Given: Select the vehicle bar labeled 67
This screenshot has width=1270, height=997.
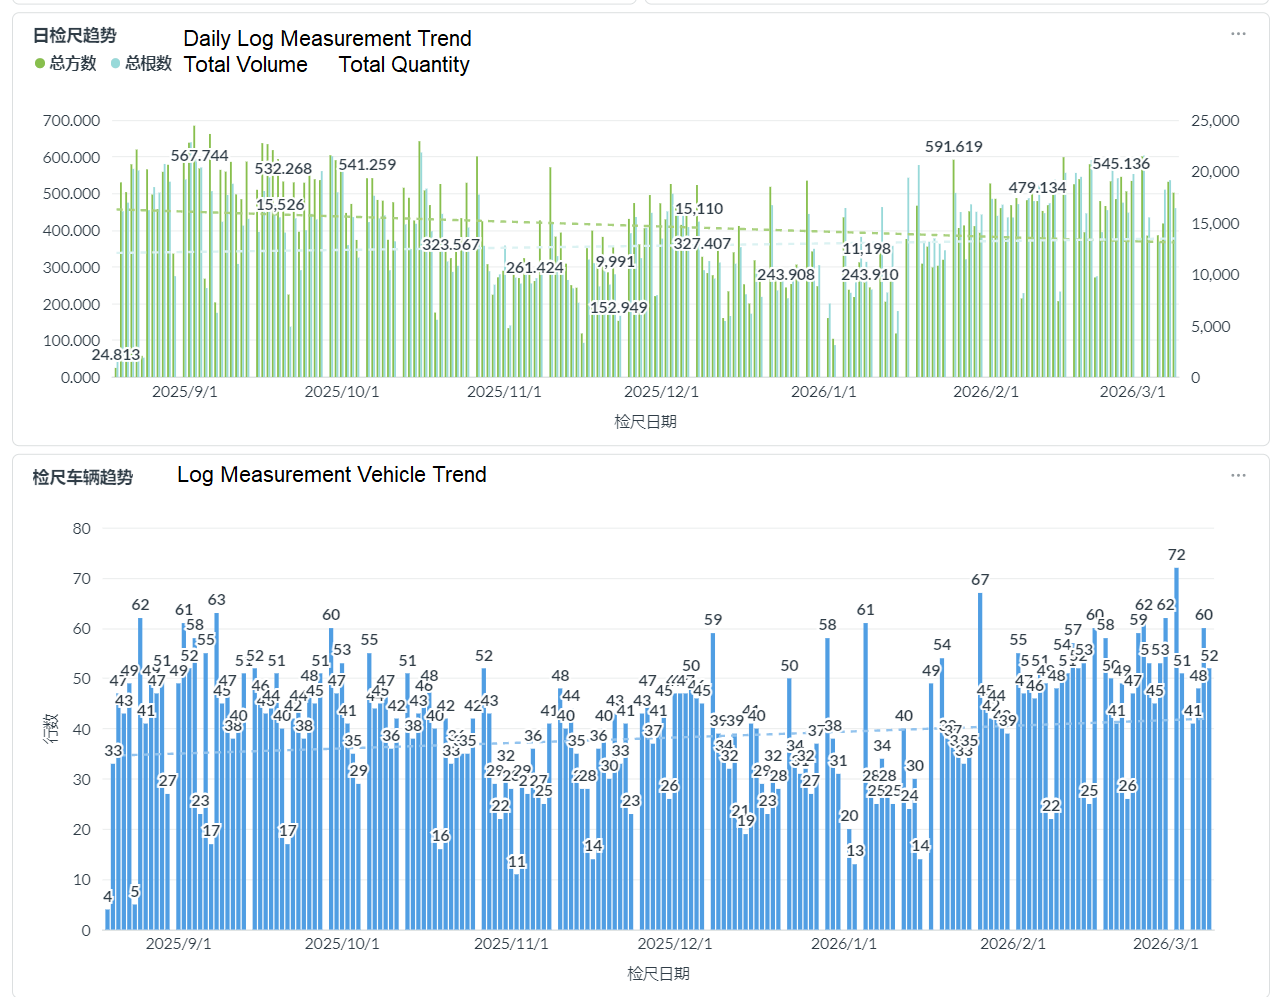Looking at the screenshot, I should point(980,760).
